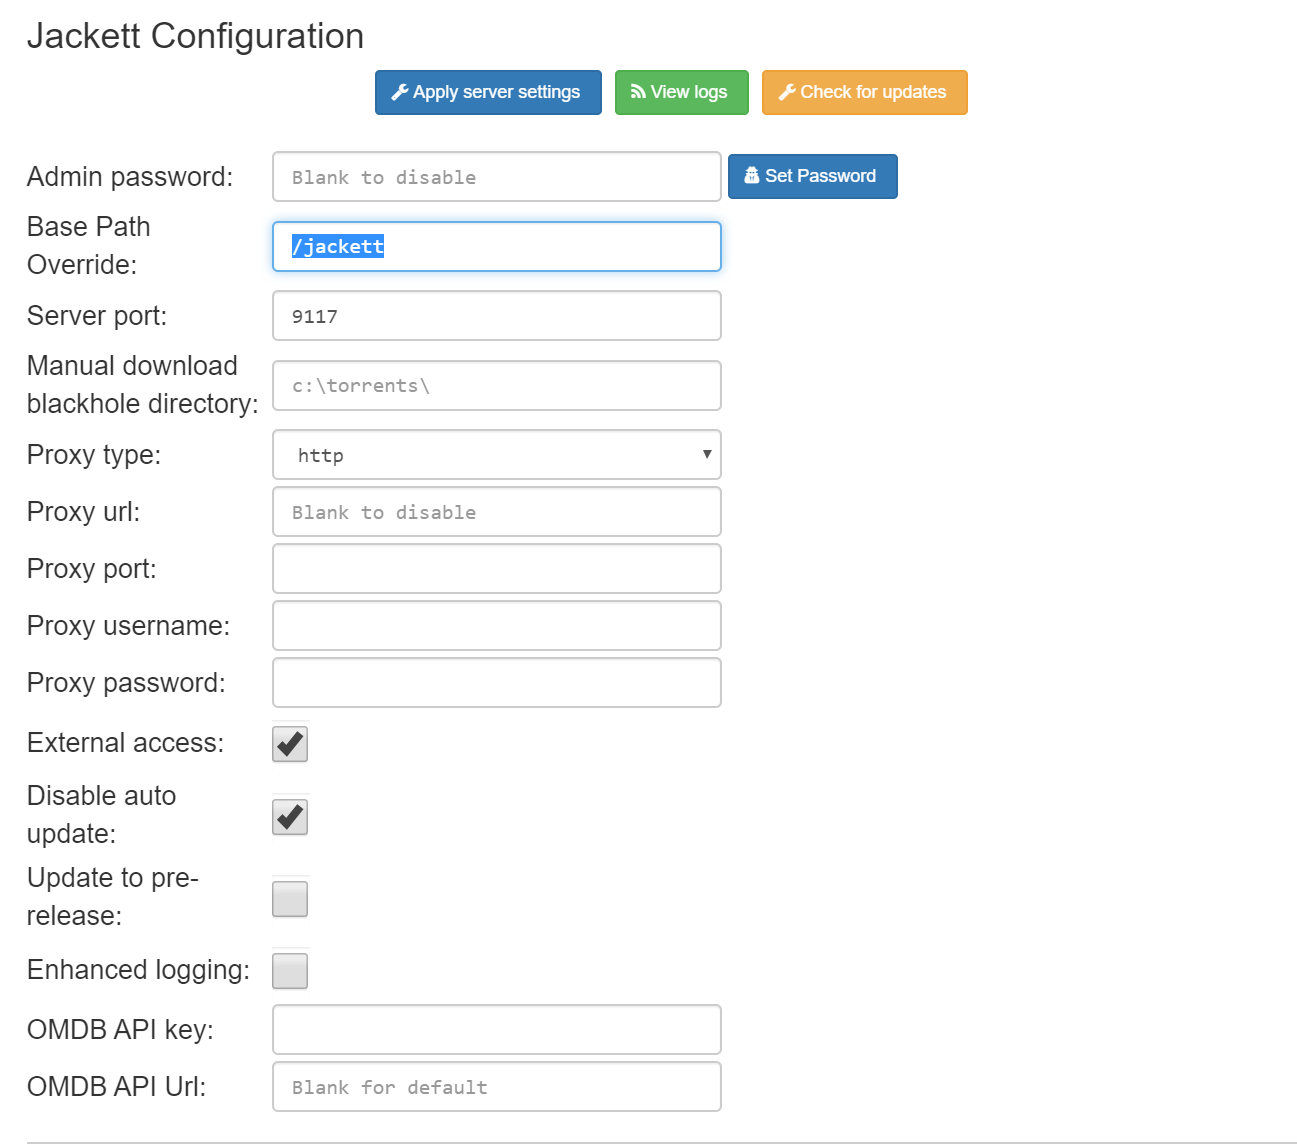1297x1147 pixels.
Task: Uncheck Disable auto update
Action: click(290, 817)
